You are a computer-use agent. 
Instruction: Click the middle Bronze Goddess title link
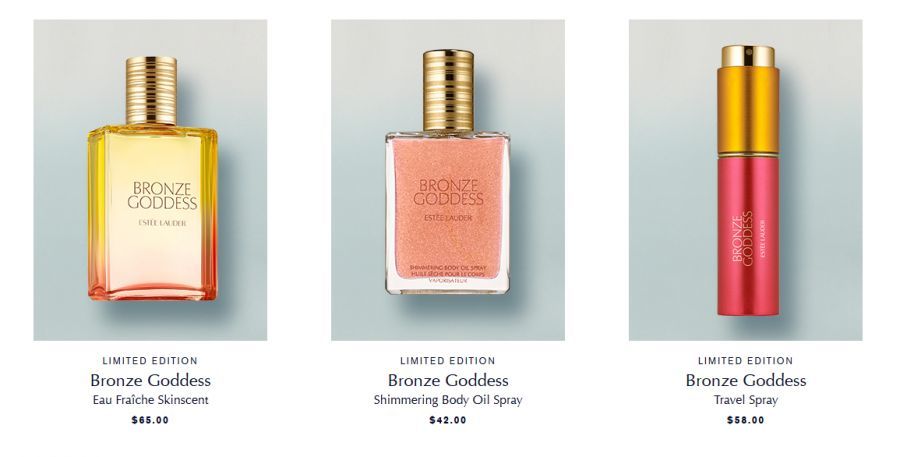pyautogui.click(x=448, y=380)
